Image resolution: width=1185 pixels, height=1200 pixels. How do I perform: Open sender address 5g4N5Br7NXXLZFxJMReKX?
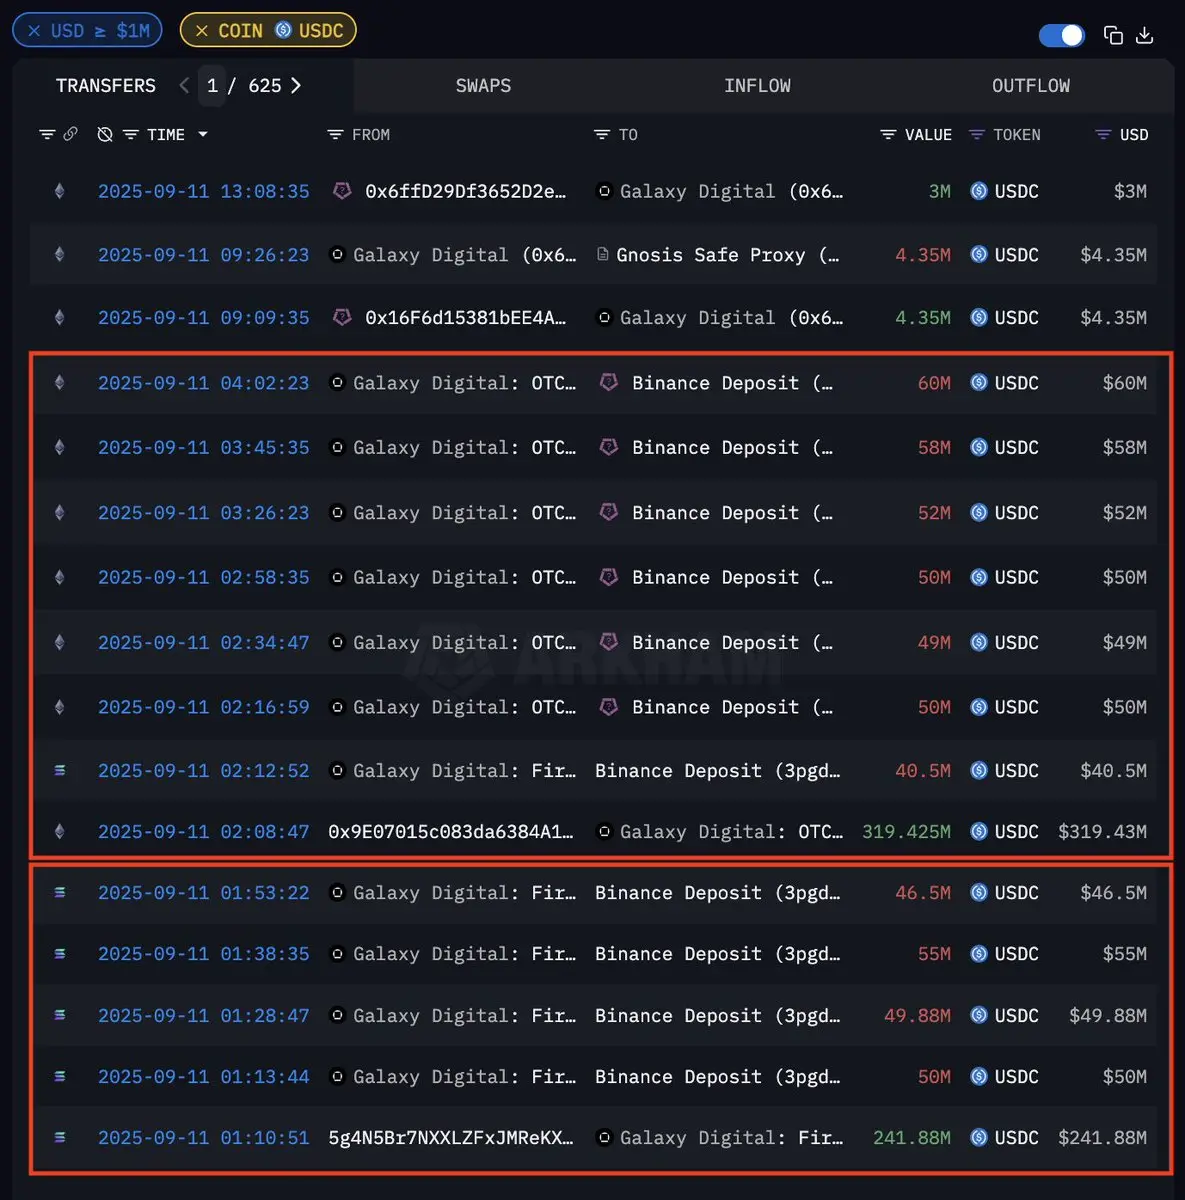pyautogui.click(x=451, y=1137)
